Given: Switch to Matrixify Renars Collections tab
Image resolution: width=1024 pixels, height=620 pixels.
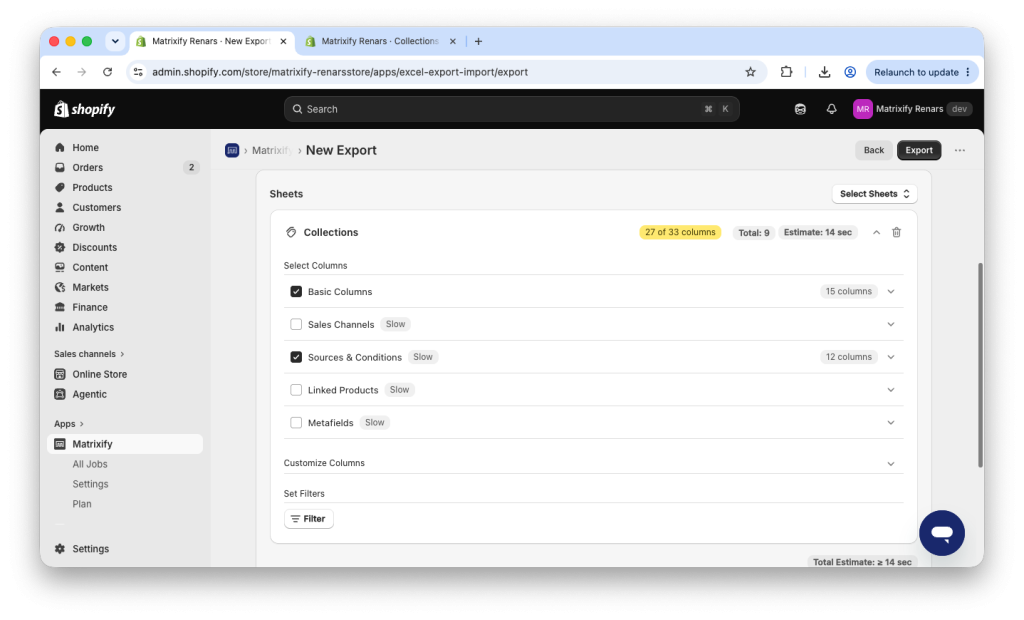Looking at the screenshot, I should click(380, 41).
